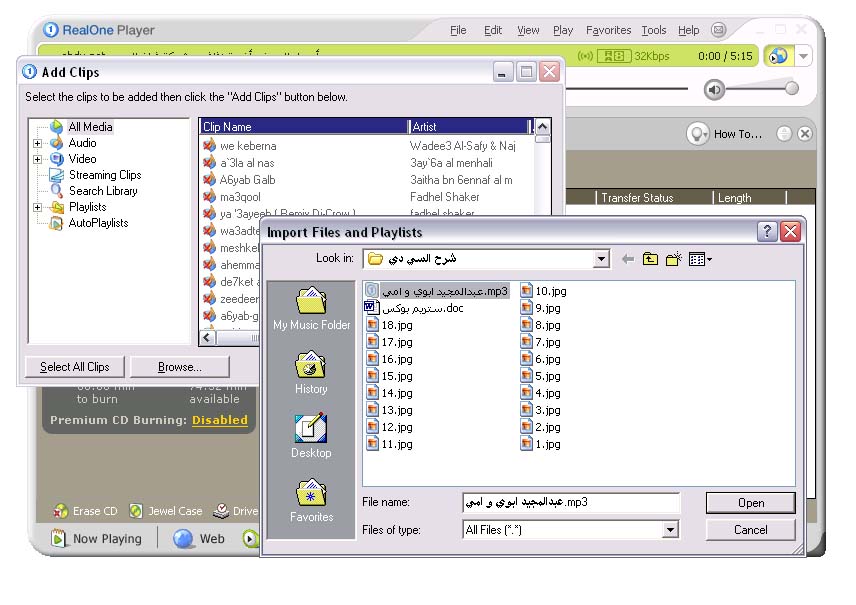Screen dimensions: 856x605
Task: Click the Disabled Premium CD Burning link
Action: pos(220,420)
